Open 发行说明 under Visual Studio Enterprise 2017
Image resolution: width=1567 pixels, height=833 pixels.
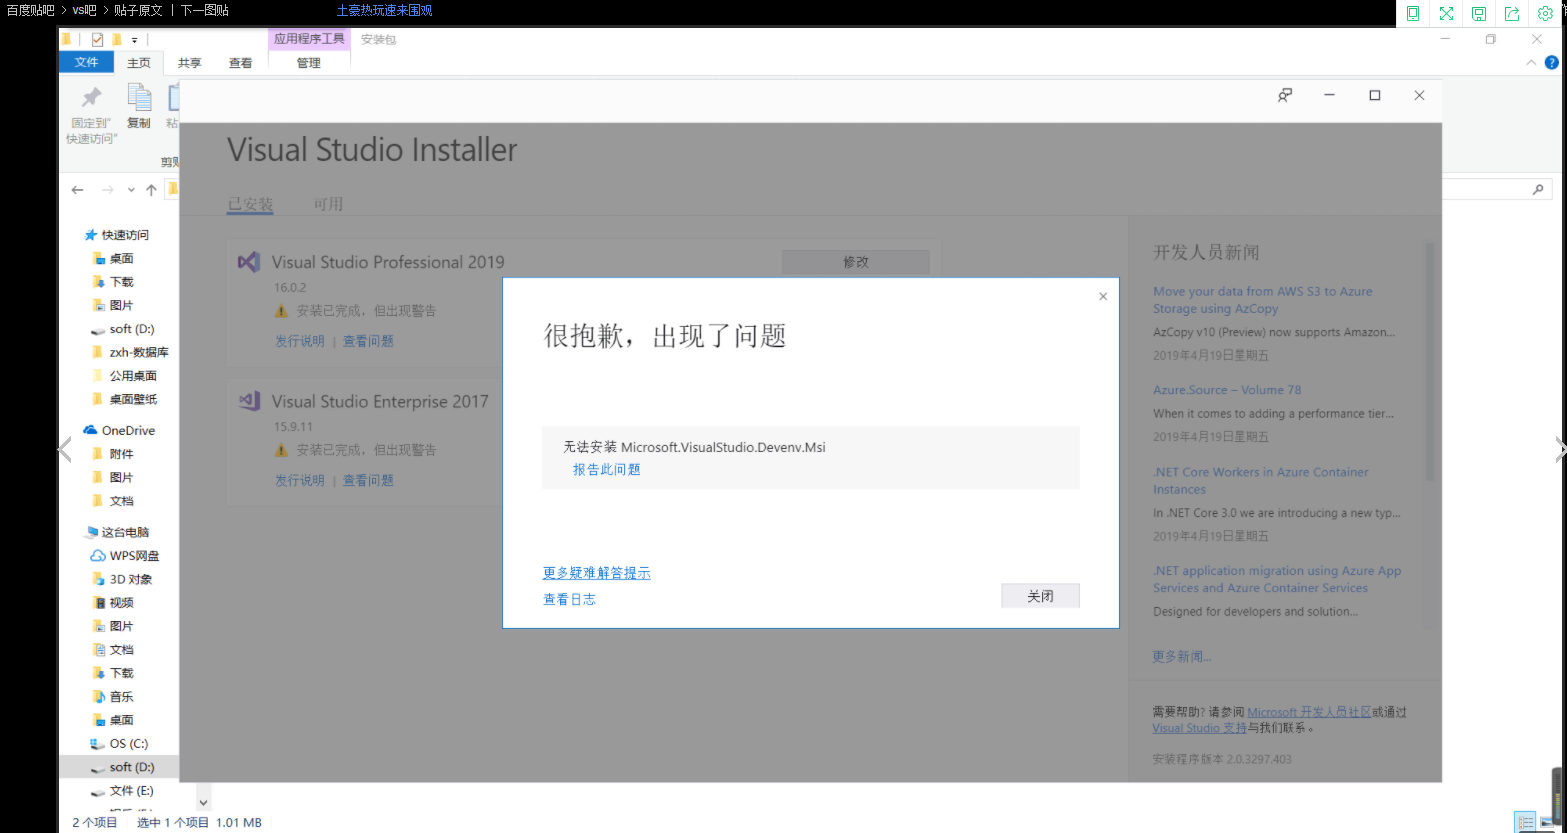click(300, 480)
